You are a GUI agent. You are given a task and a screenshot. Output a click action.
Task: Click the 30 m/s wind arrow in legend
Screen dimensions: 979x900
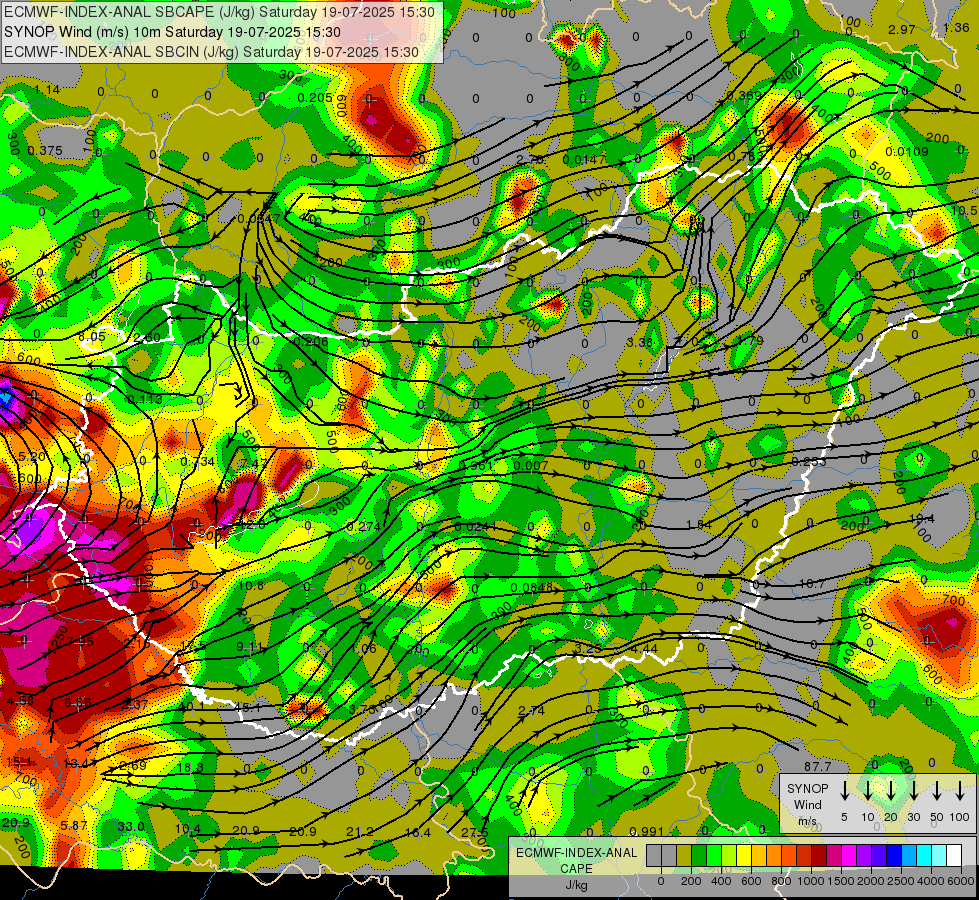914,791
